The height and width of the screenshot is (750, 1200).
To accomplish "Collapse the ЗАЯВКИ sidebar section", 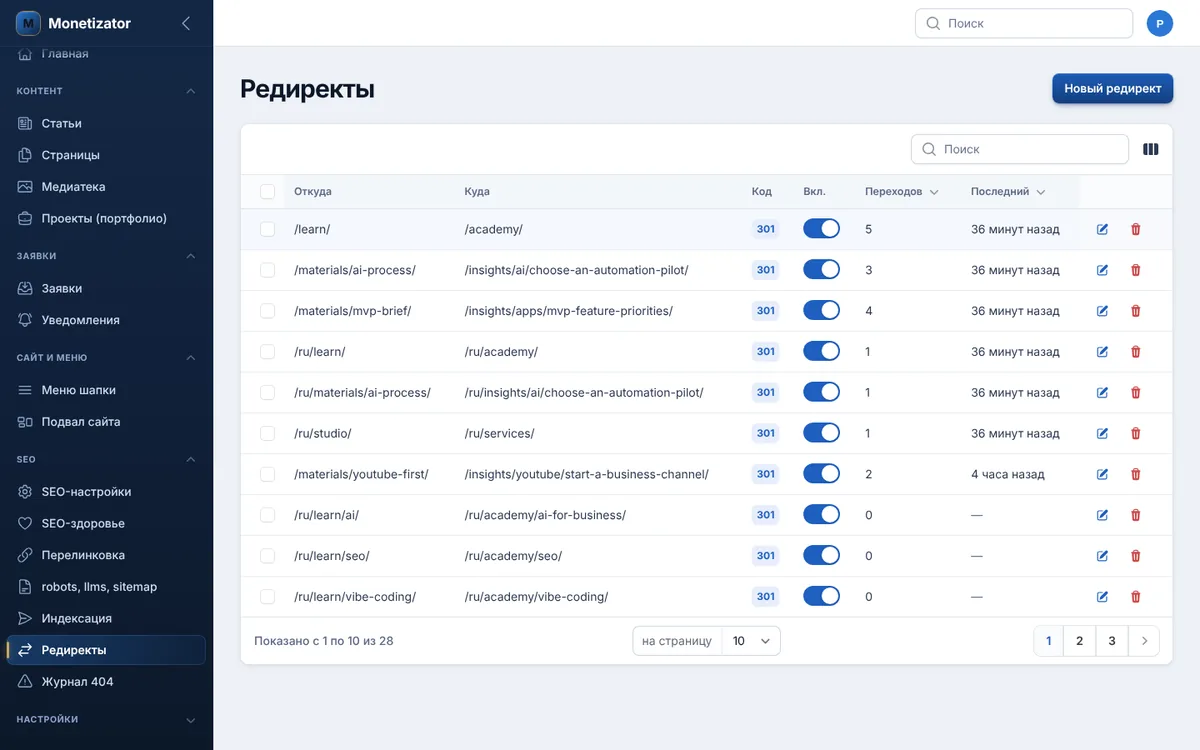I will click(x=190, y=256).
